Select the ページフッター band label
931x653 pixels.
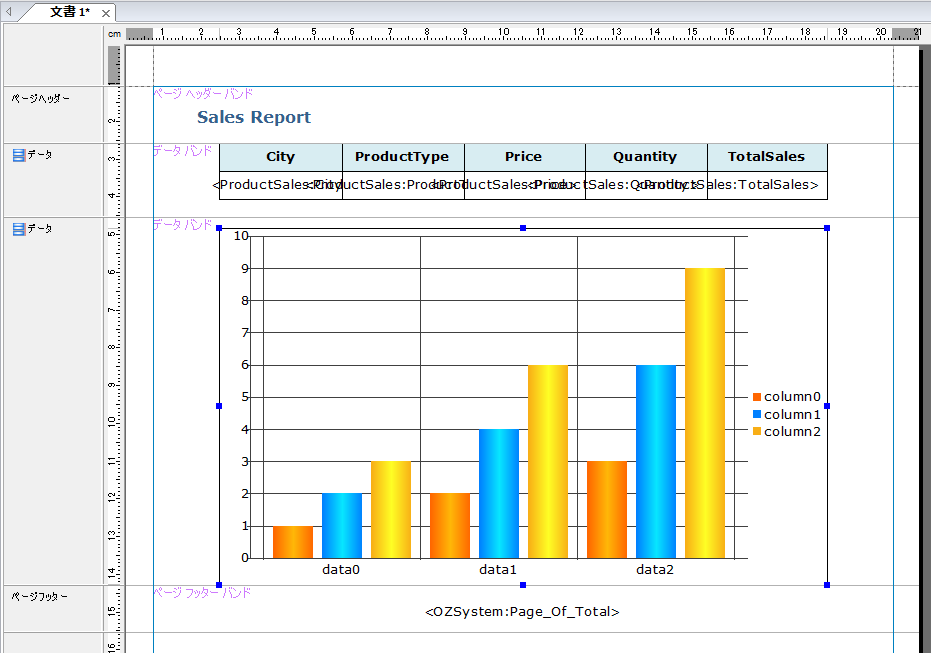coord(40,596)
